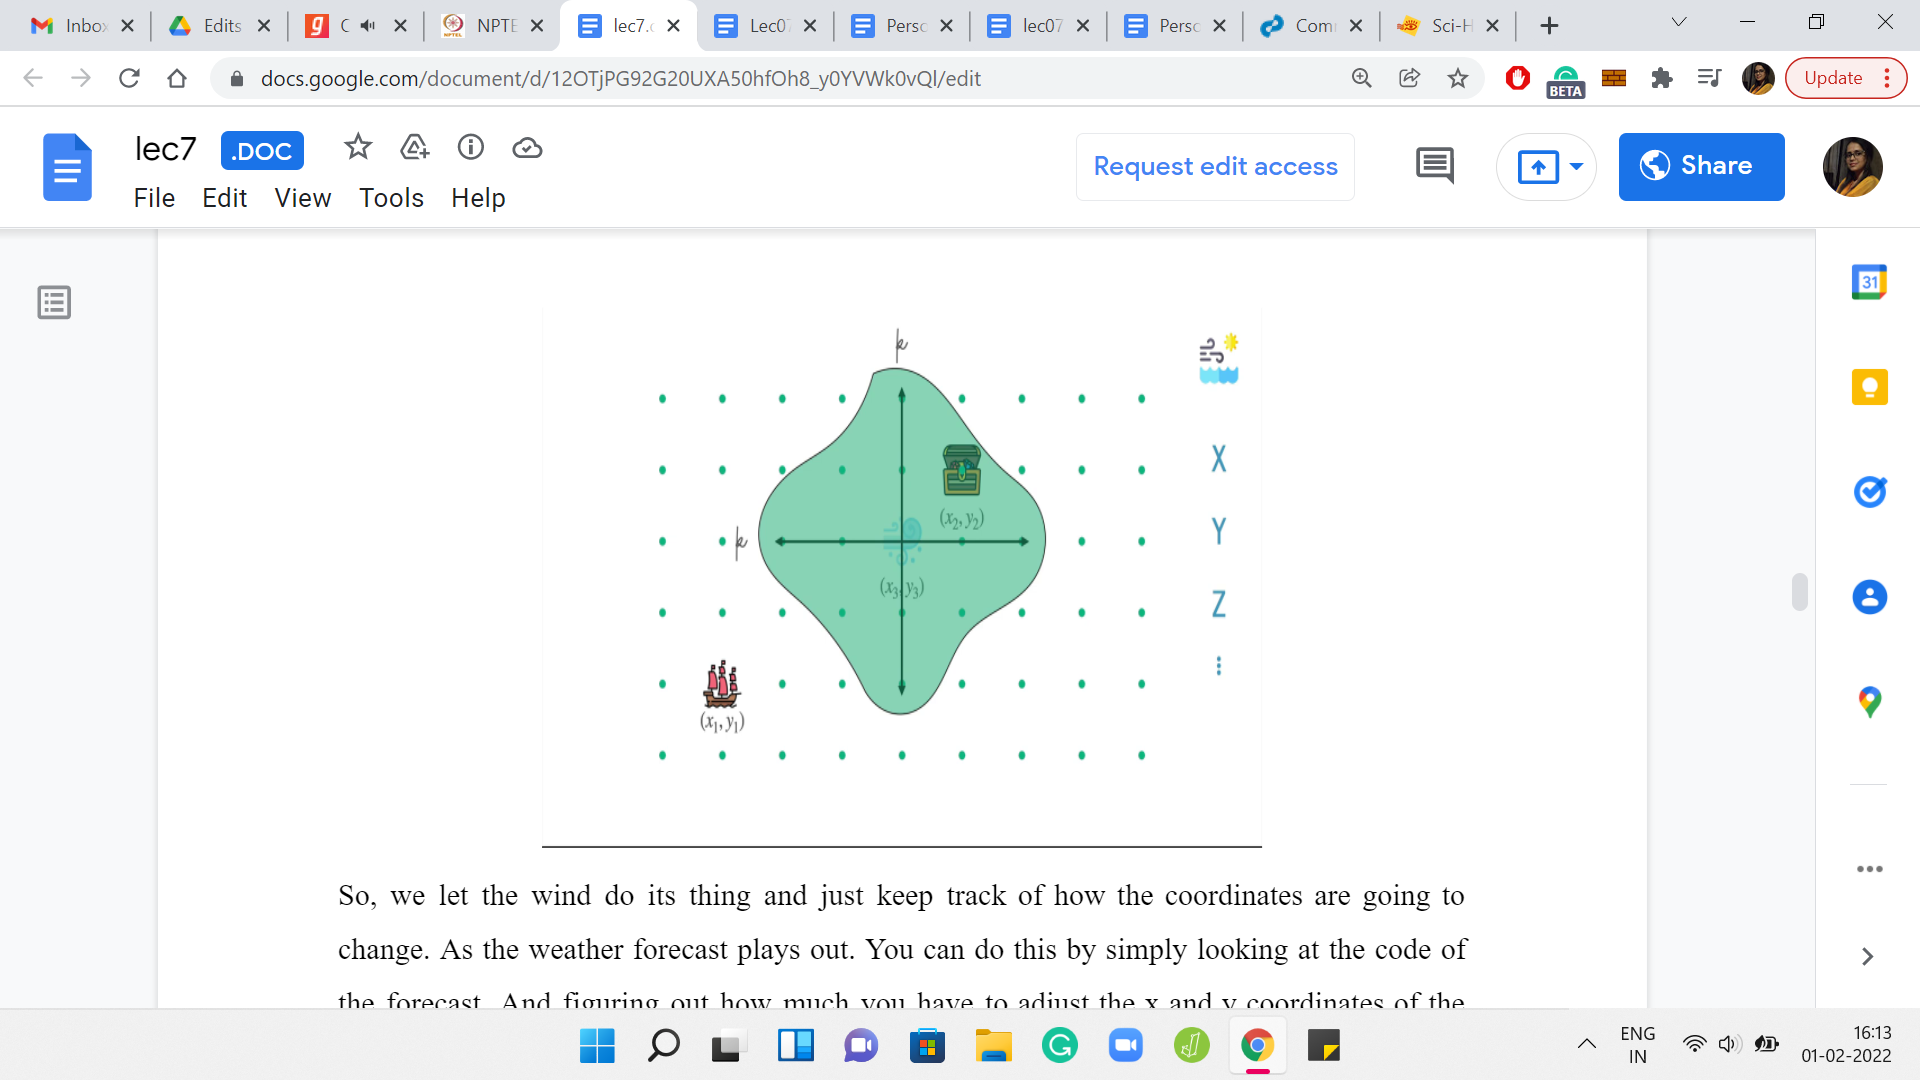Star the lec7 document
The image size is (1920, 1080).
tap(357, 148)
